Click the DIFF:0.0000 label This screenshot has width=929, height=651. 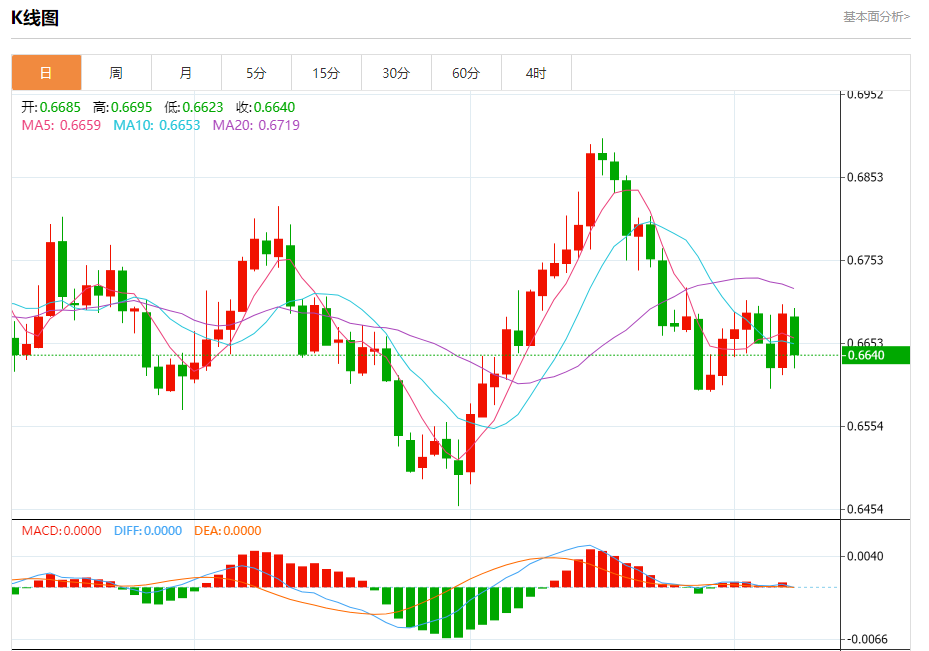click(x=148, y=531)
